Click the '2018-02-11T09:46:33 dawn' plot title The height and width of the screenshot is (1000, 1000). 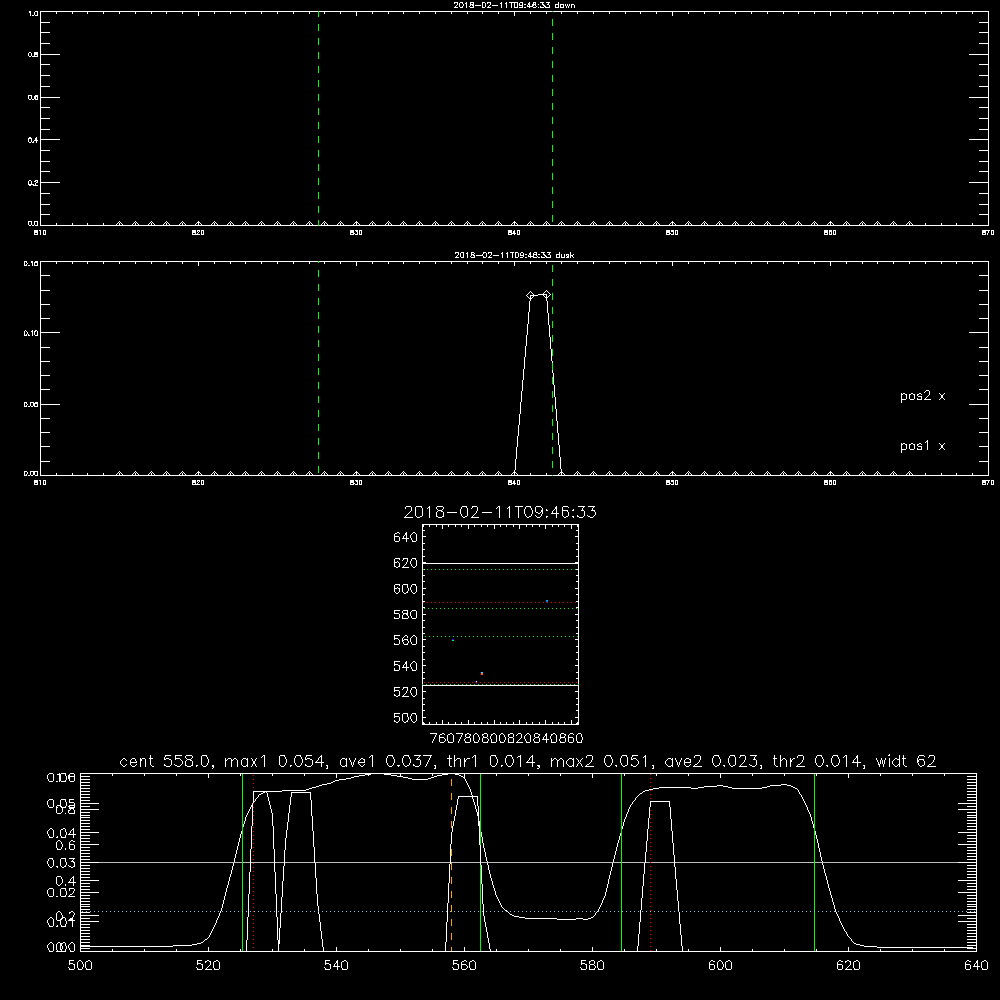(x=514, y=5)
